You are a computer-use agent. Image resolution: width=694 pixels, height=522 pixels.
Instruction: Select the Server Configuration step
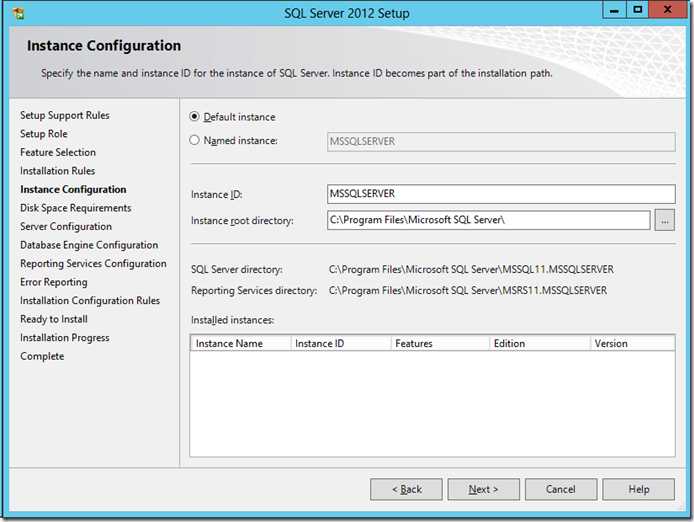tap(66, 227)
